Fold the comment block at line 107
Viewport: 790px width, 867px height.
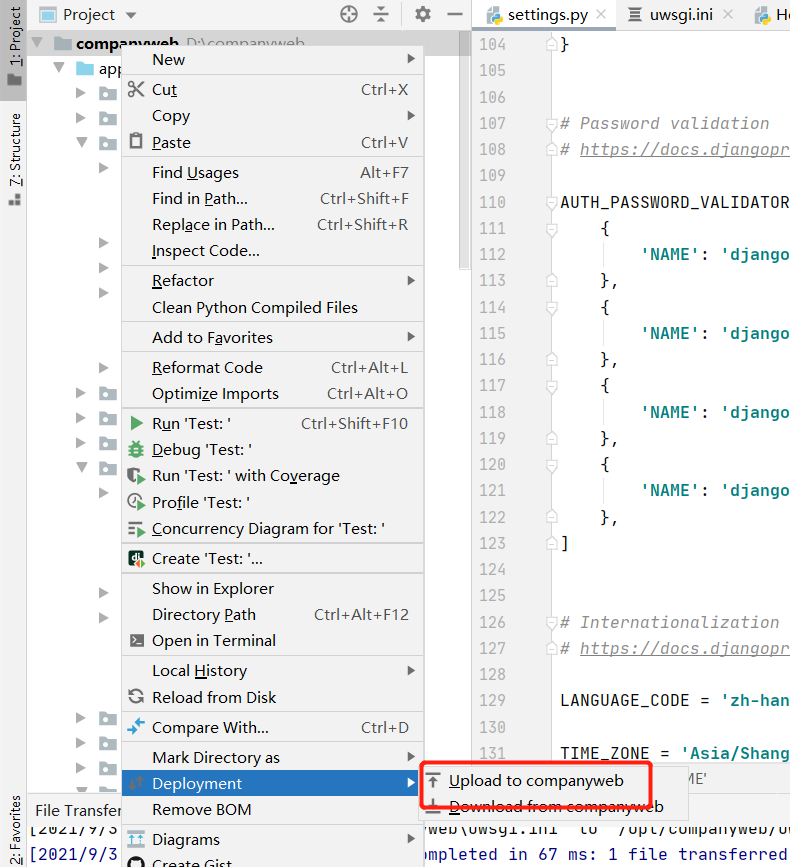[552, 124]
